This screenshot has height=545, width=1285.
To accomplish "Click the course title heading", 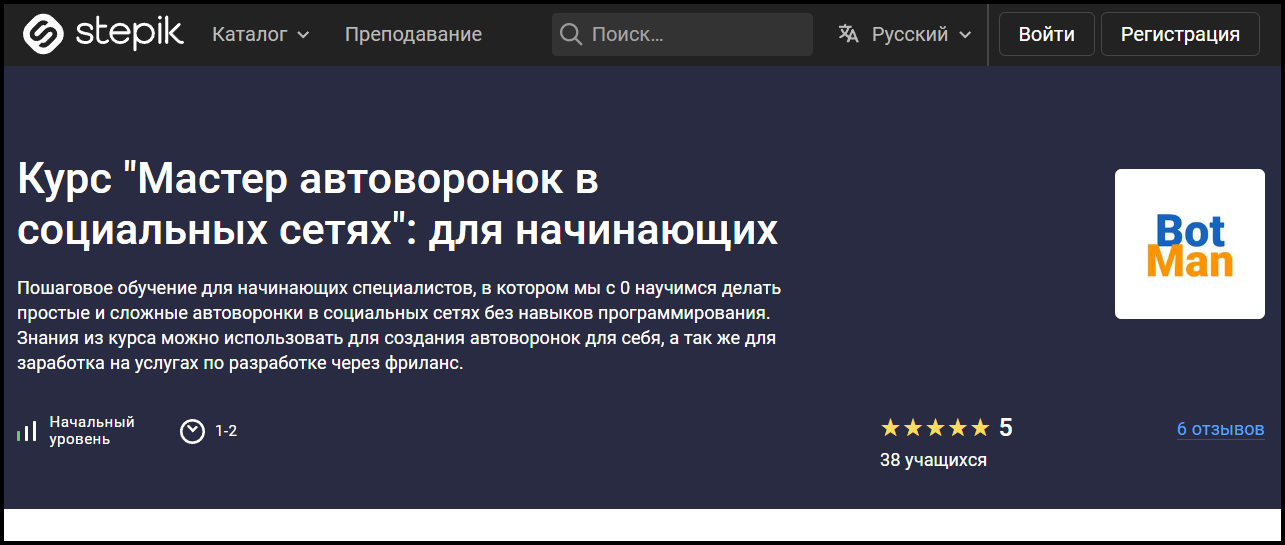I will pos(398,205).
